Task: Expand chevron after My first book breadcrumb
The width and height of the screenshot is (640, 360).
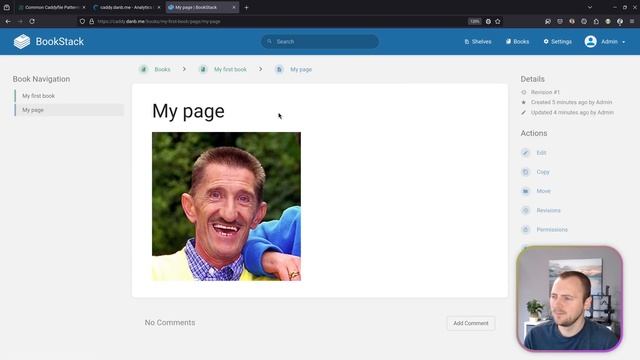Action: click(x=260, y=69)
